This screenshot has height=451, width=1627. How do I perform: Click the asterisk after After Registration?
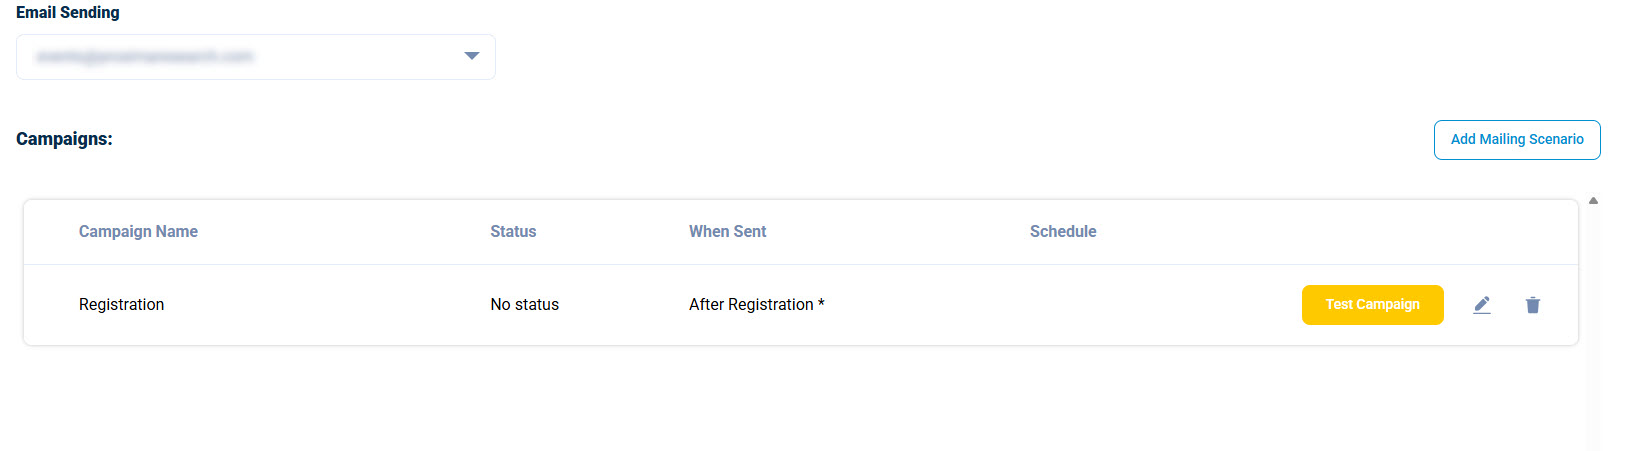821,303
